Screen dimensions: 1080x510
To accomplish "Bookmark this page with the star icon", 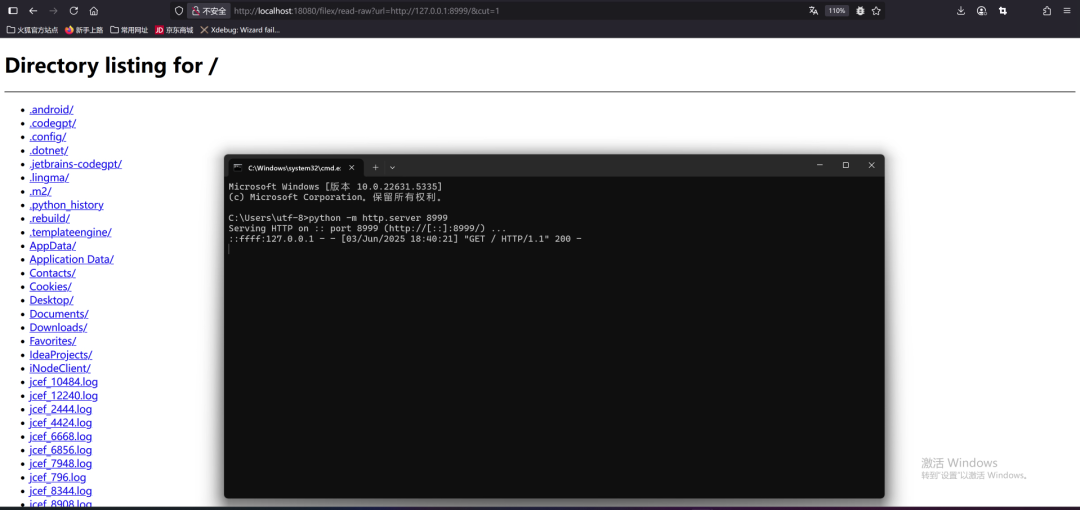I will 876,11.
